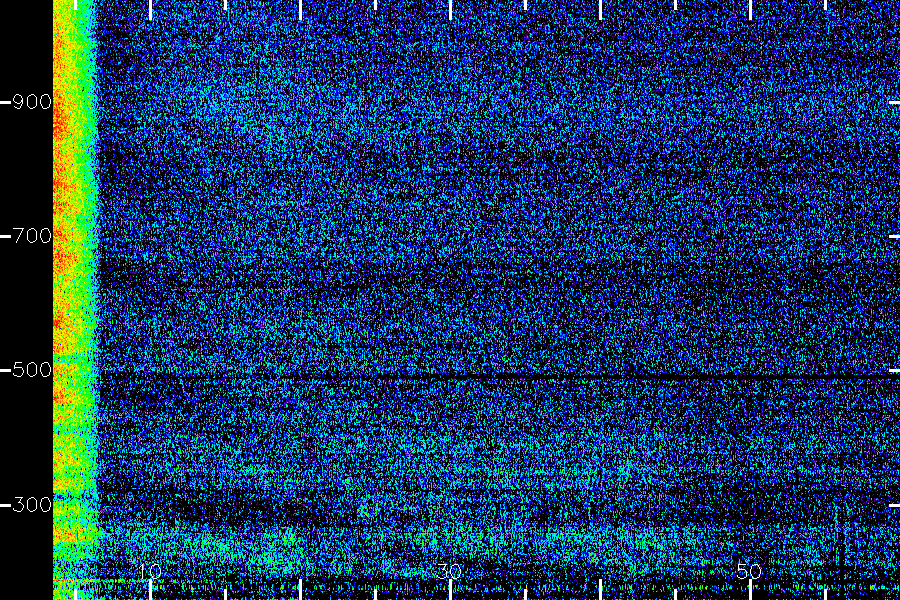Click the 10 label on the horizontal axis
This screenshot has width=900, height=600.
150,571
